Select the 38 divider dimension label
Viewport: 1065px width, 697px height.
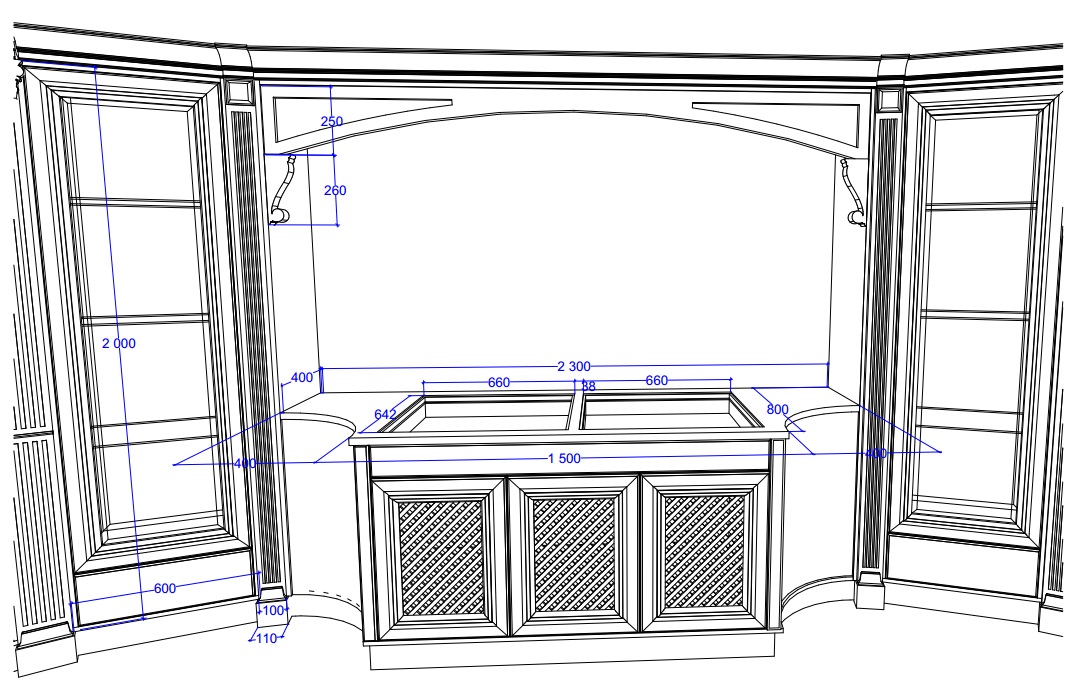pos(588,386)
